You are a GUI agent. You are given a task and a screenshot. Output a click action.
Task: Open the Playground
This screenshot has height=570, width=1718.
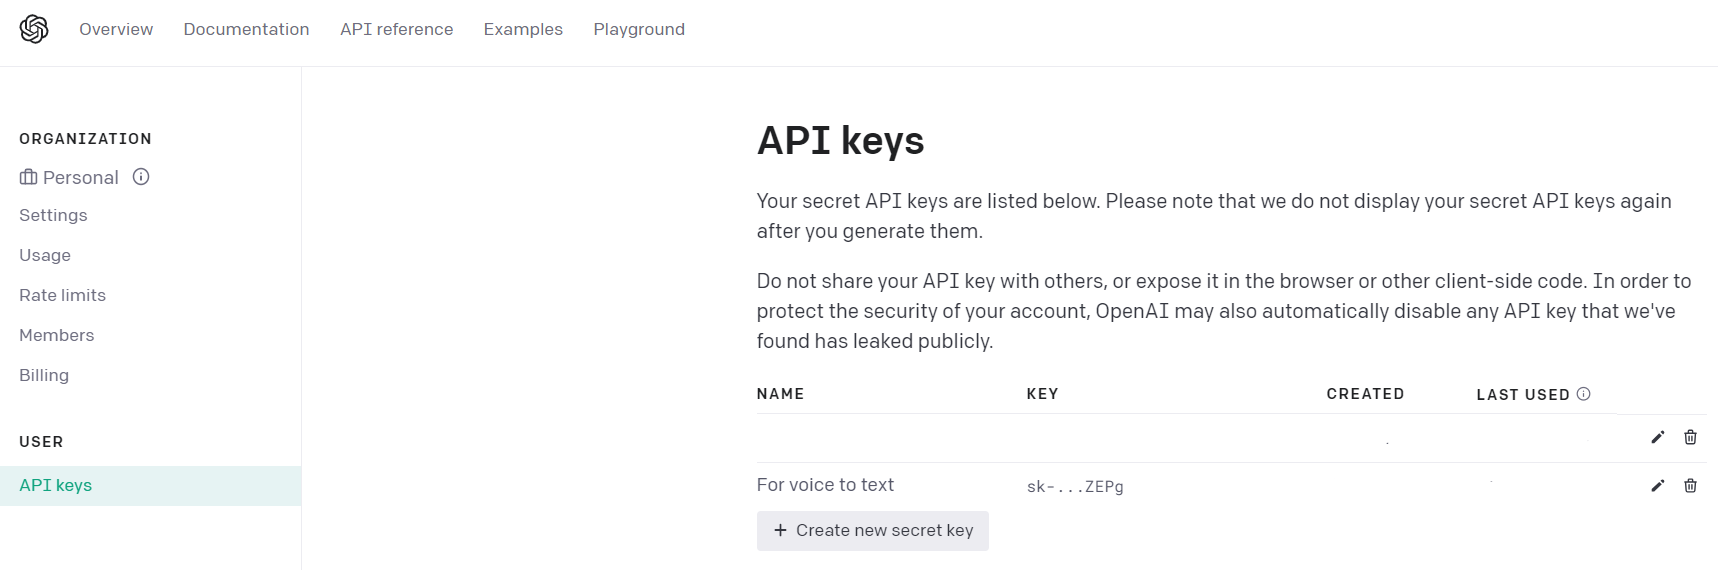[639, 29]
